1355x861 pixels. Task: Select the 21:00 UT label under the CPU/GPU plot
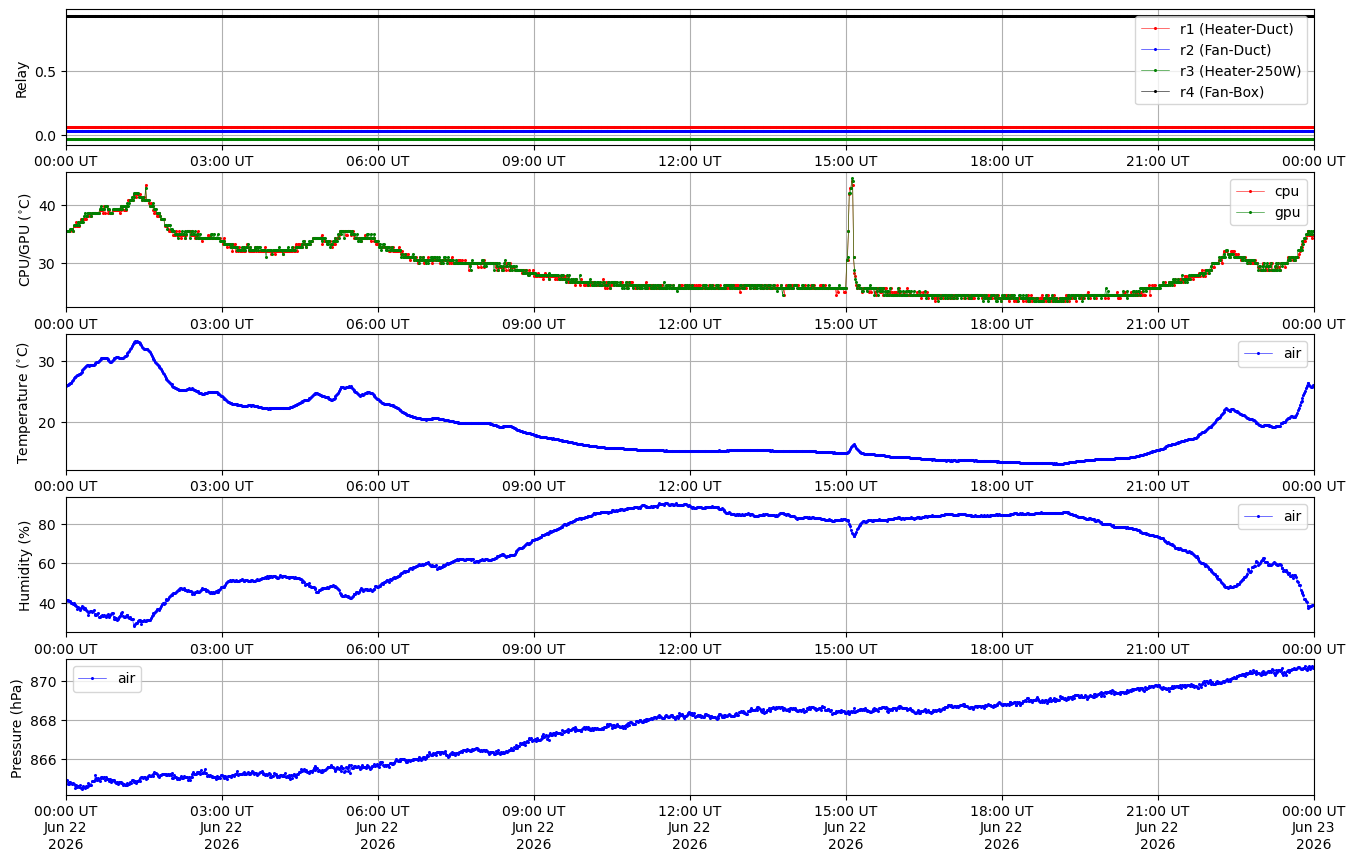[1158, 322]
